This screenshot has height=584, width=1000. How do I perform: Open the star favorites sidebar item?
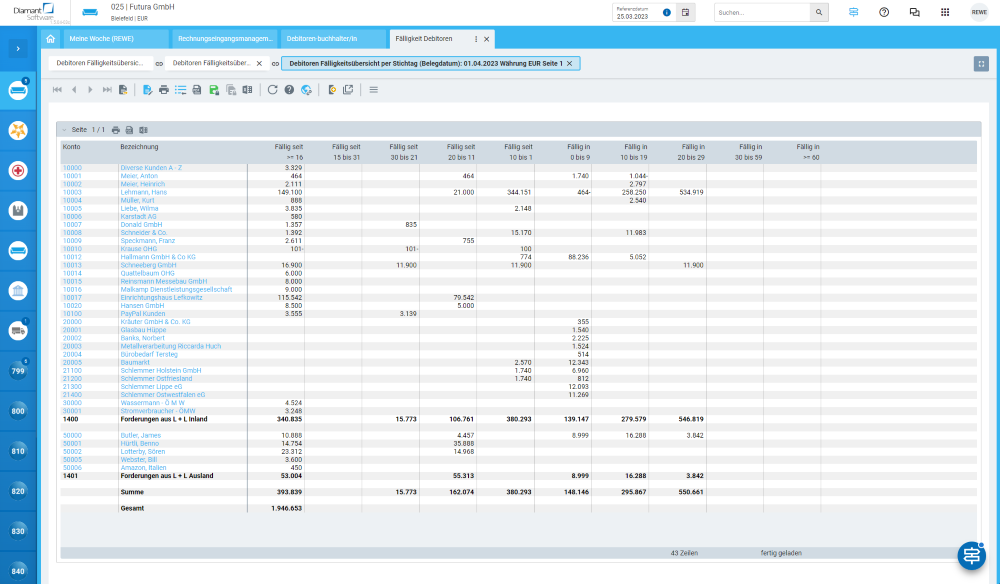pos(18,131)
